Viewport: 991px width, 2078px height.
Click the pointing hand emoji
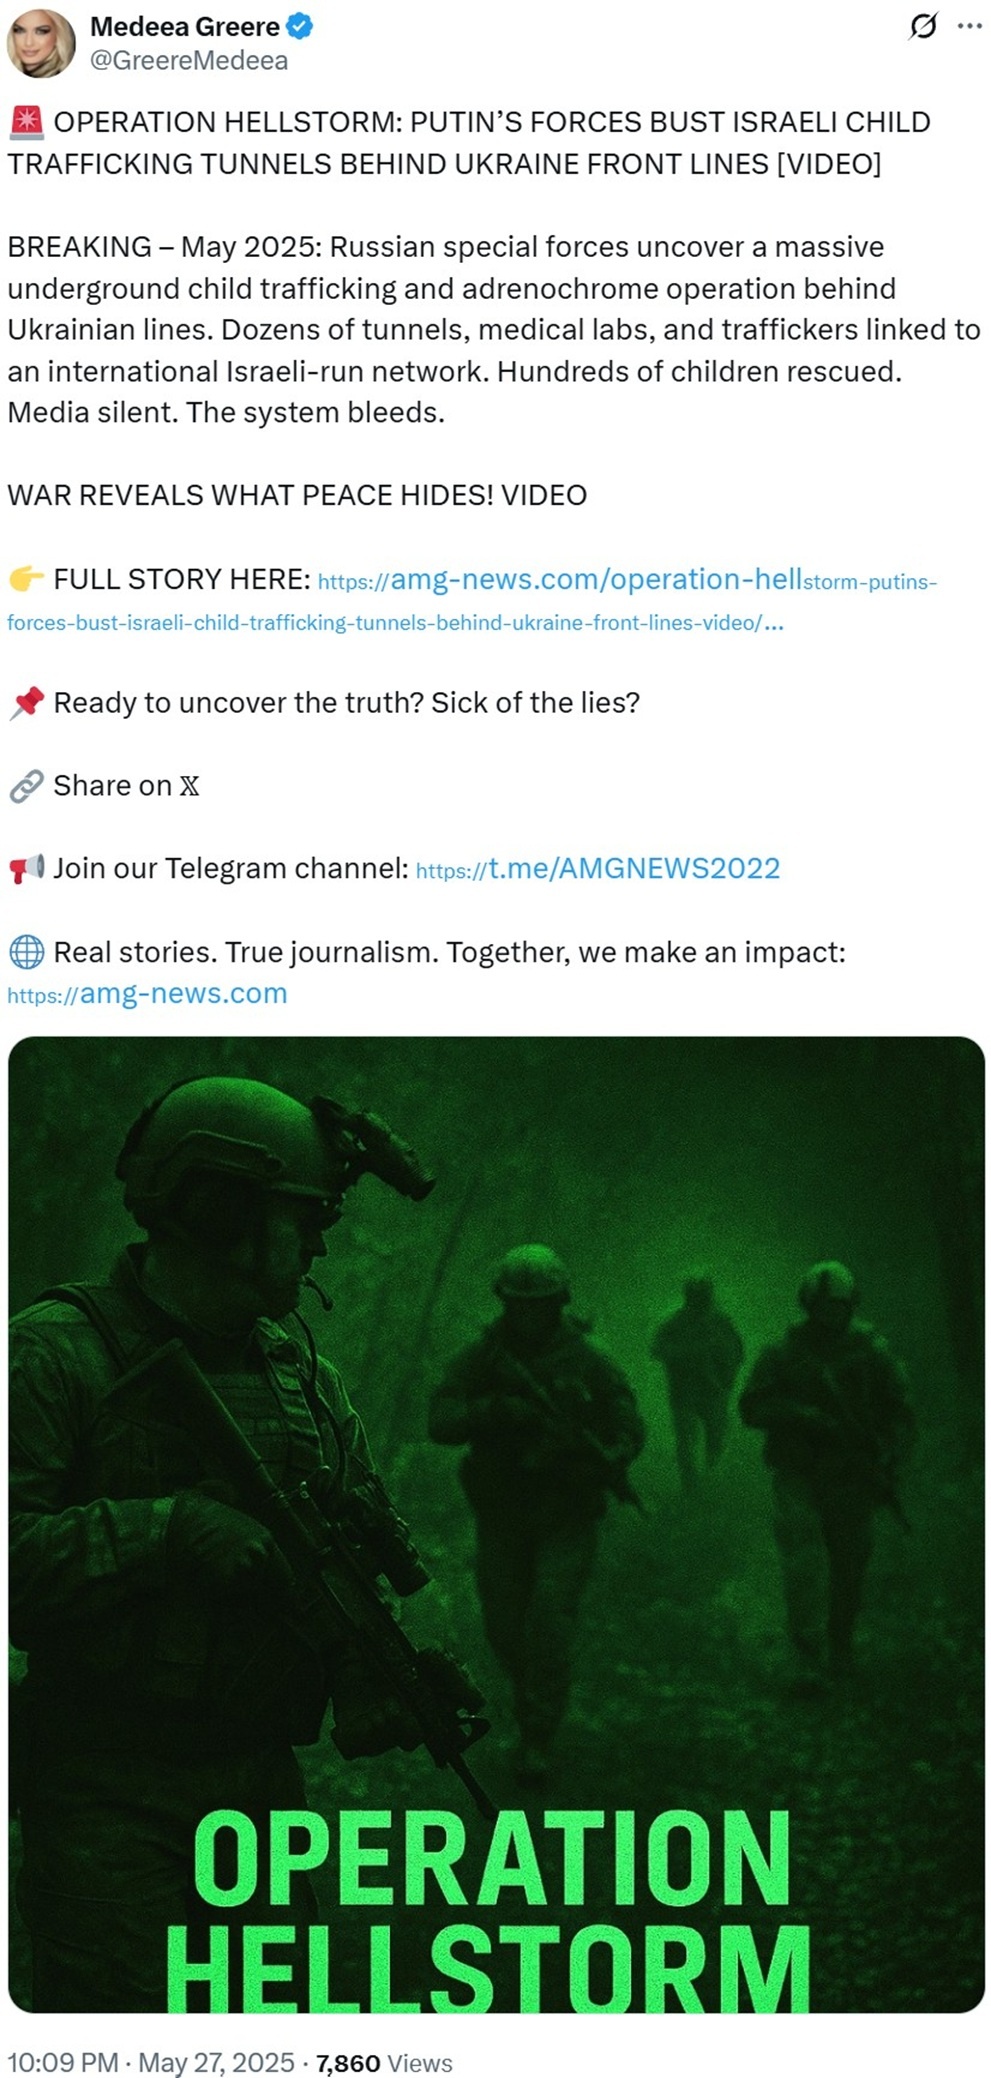tap(26, 579)
